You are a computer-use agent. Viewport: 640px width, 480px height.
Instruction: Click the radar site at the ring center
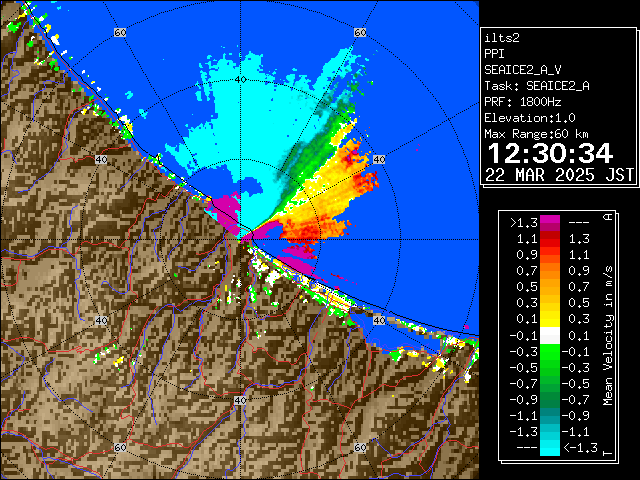[x=240, y=240]
